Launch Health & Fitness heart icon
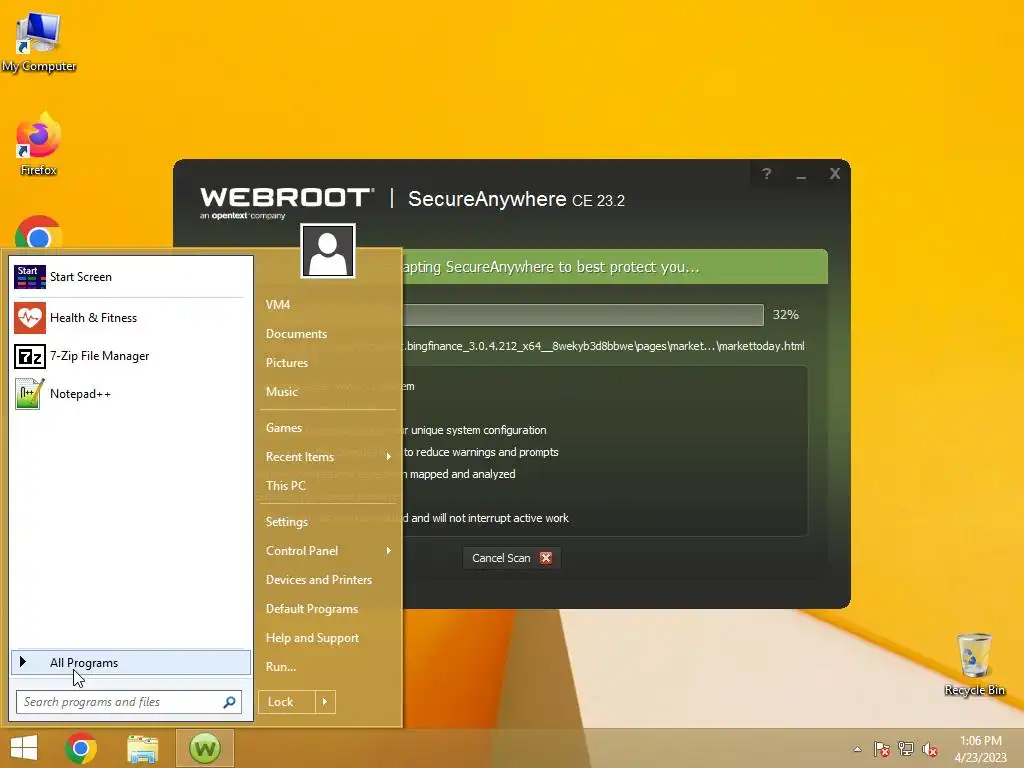The width and height of the screenshot is (1024, 768). coord(30,318)
